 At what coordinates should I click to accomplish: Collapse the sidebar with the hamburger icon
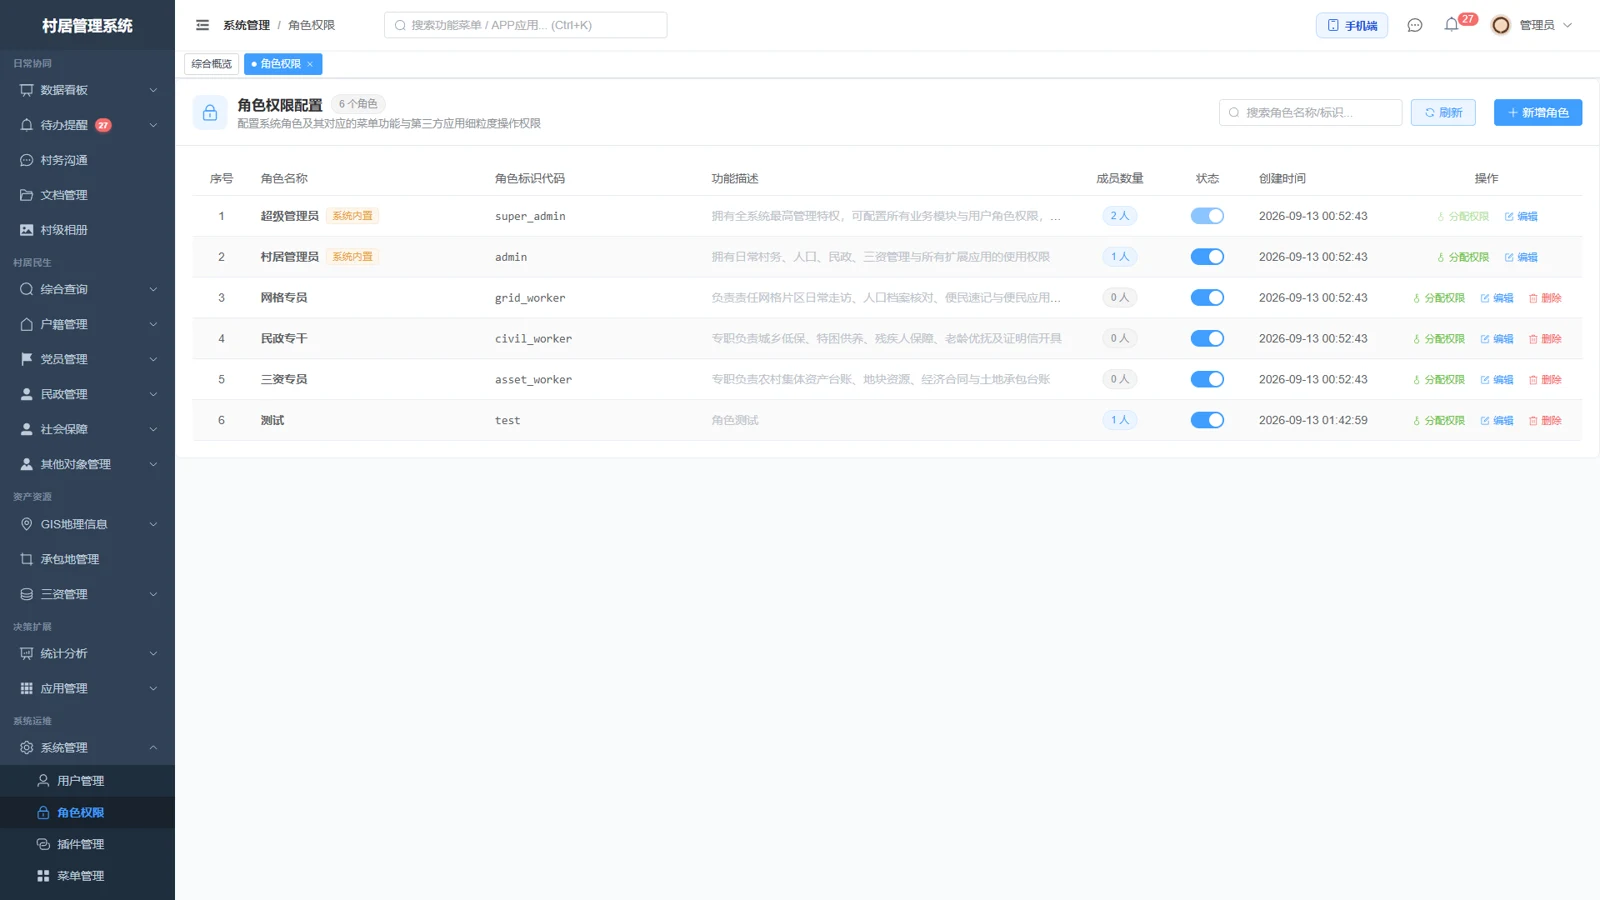[202, 25]
